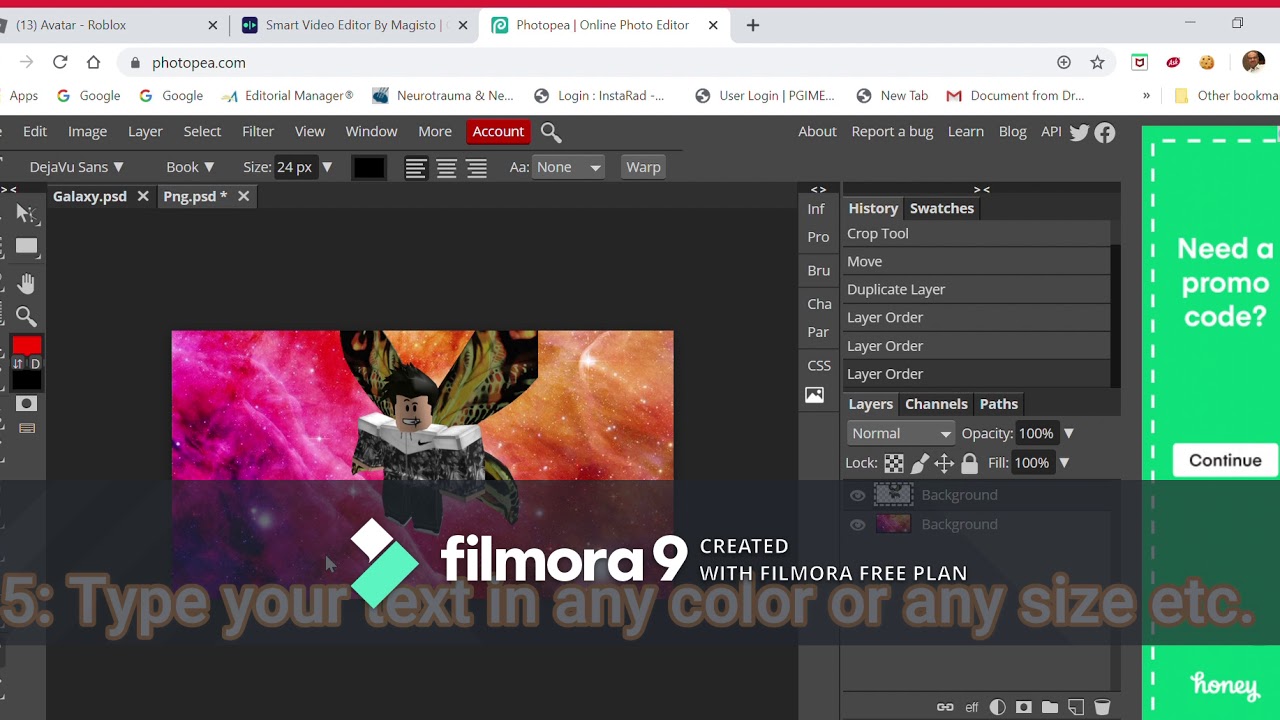Open Photopea search magnifier icon
The image size is (1280, 720).
click(x=551, y=132)
